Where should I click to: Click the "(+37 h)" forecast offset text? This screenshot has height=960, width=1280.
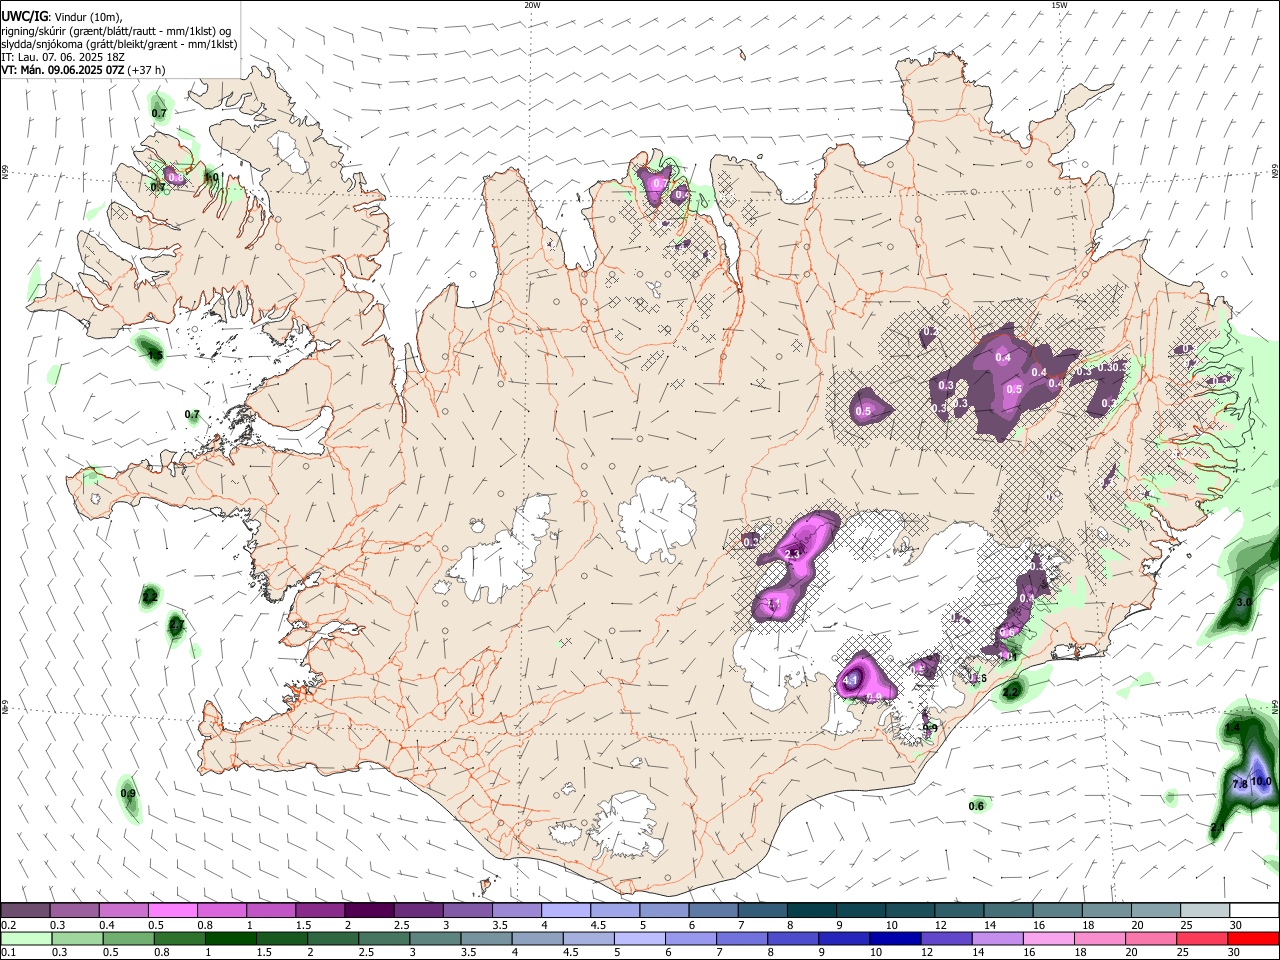[147, 70]
